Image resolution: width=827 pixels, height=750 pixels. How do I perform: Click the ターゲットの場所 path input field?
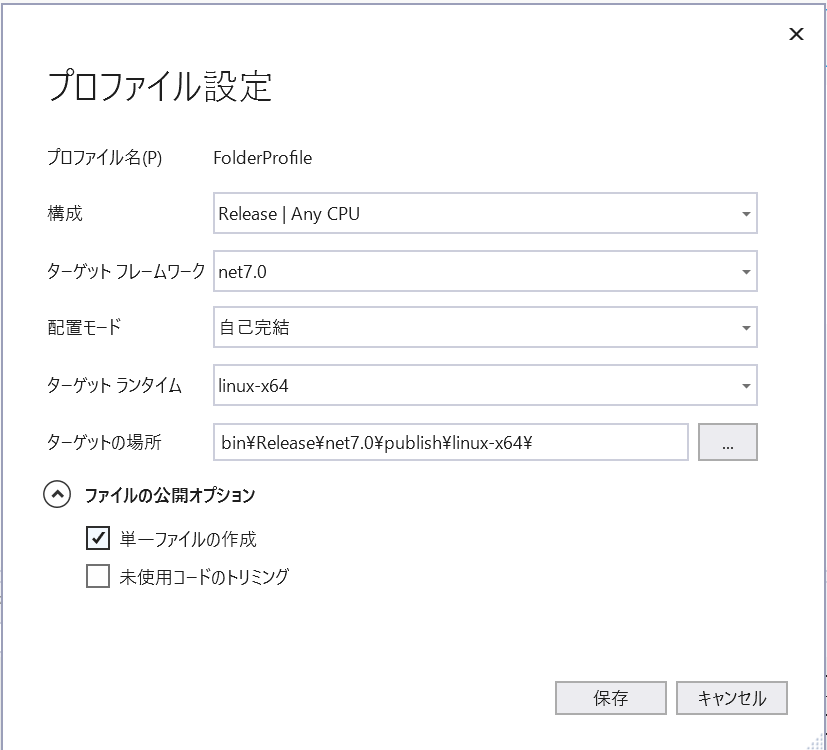pos(451,442)
